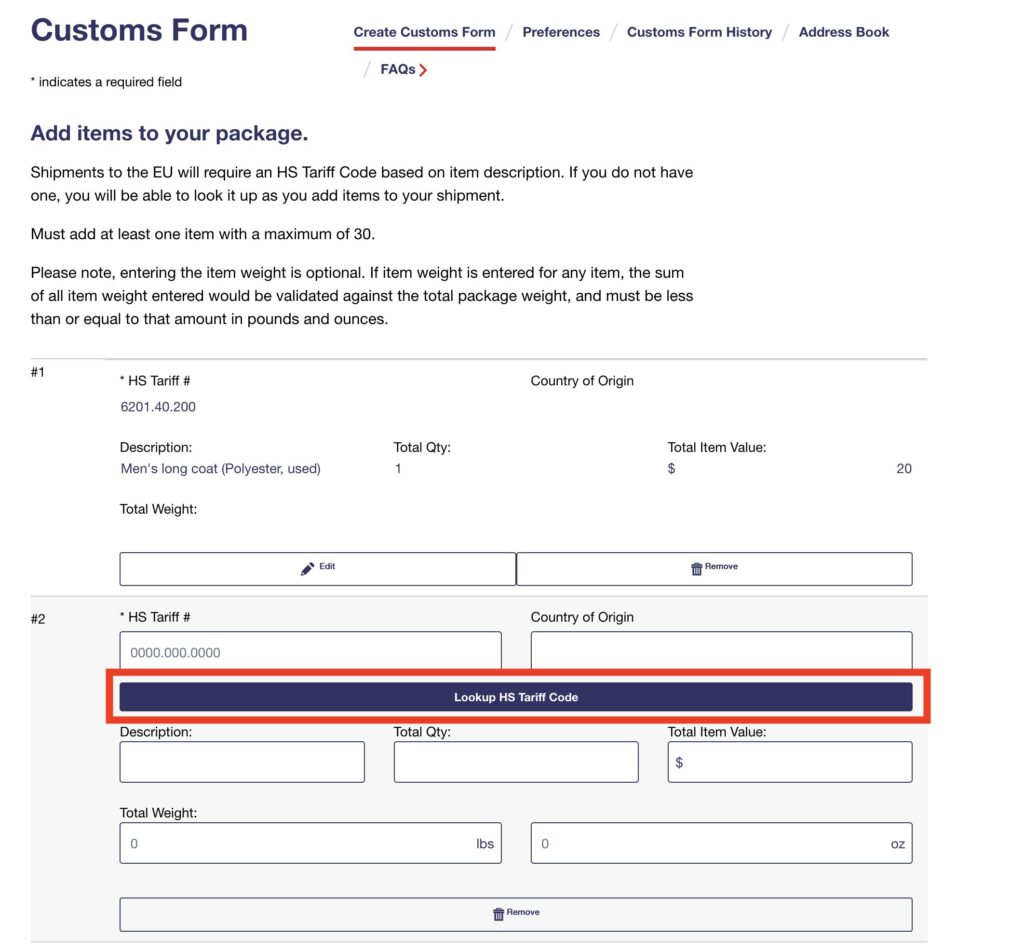Viewport: 1024px width, 952px height.
Task: Select the Total Qty input for item #2
Action: click(x=516, y=762)
